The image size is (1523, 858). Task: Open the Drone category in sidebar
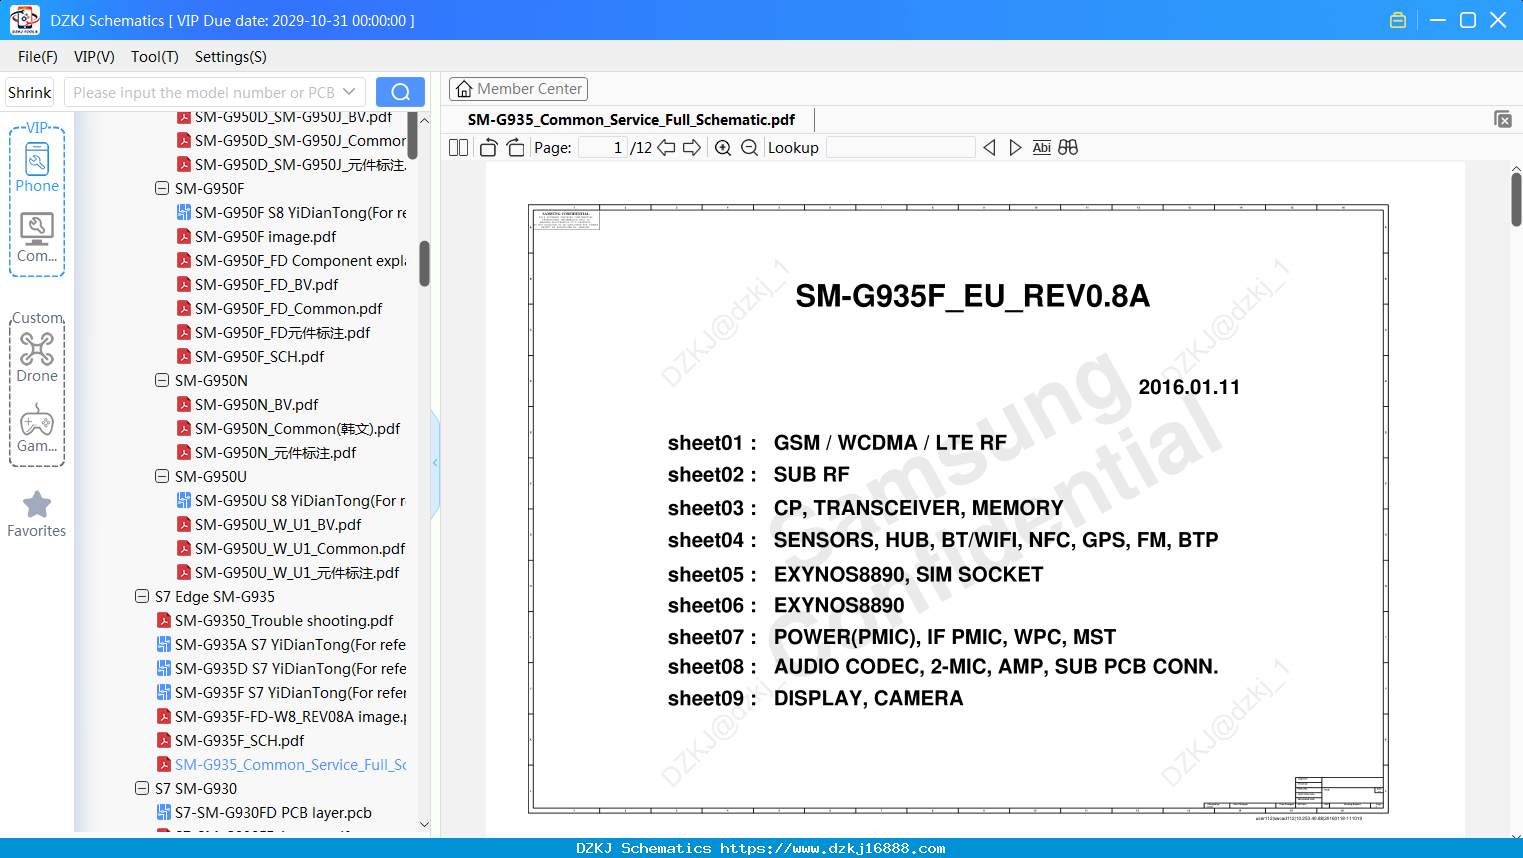coord(37,357)
